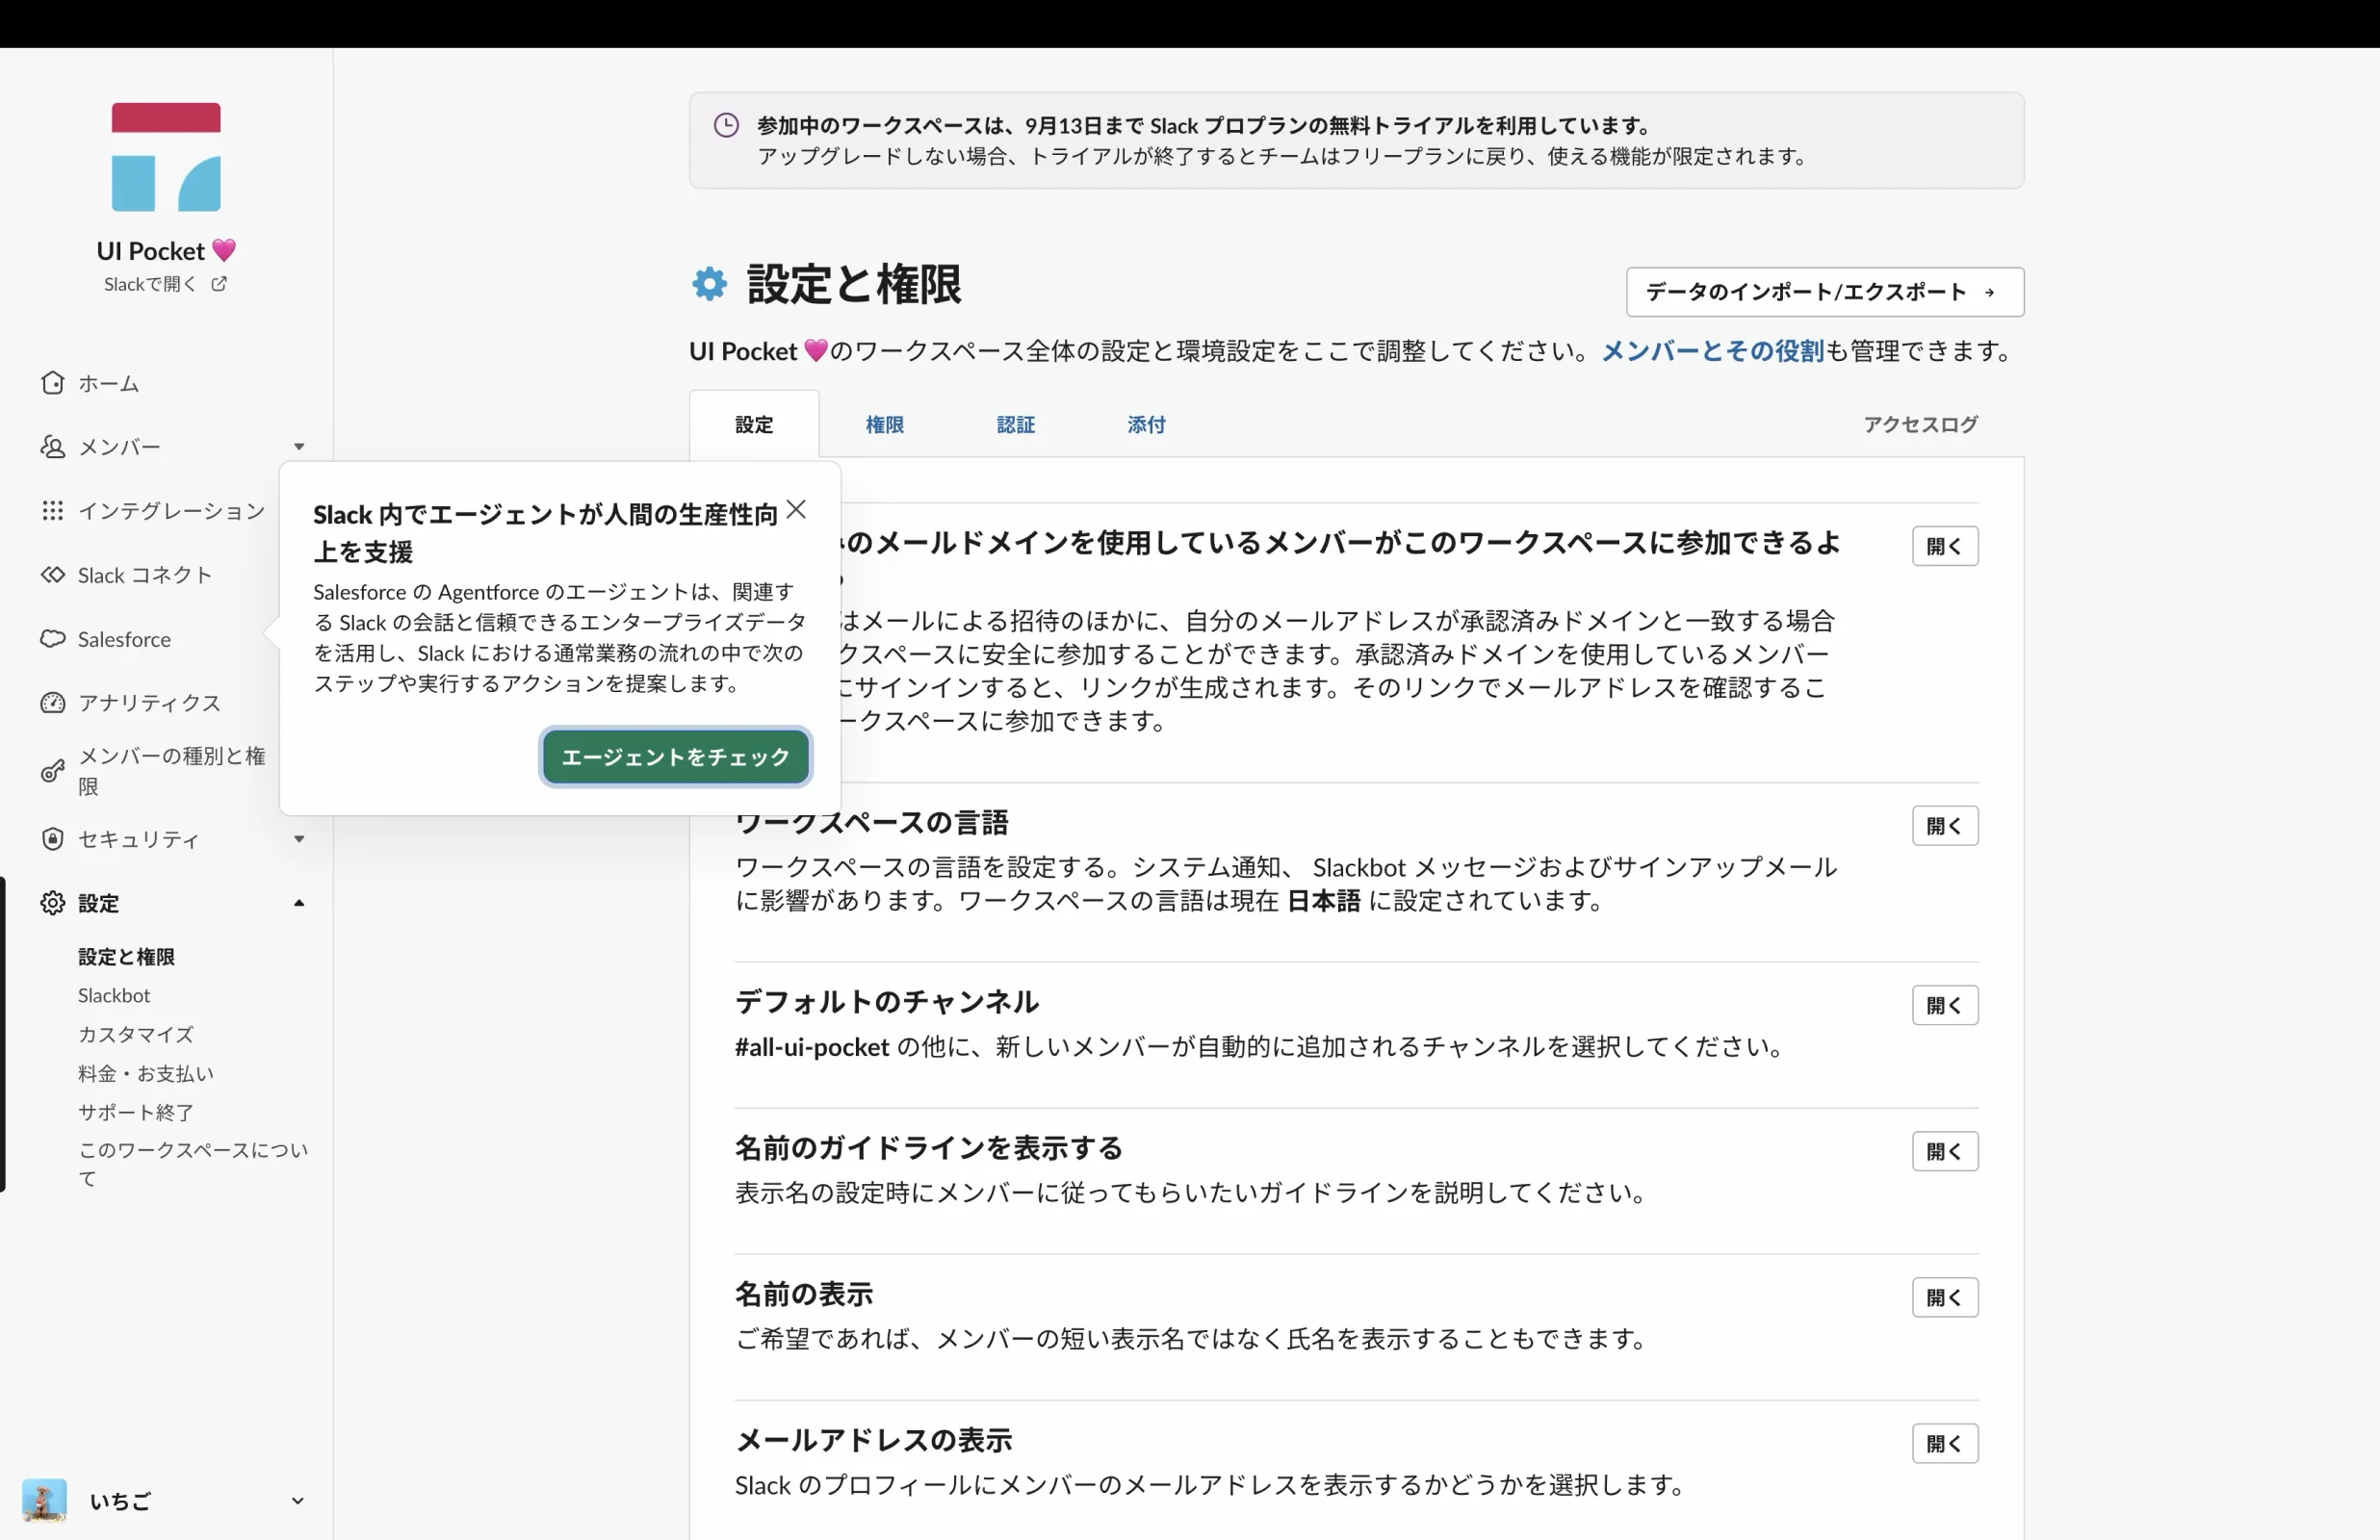Image resolution: width=2380 pixels, height=1540 pixels.
Task: Open the いちご account dropdown chevron
Action: tap(297, 1500)
